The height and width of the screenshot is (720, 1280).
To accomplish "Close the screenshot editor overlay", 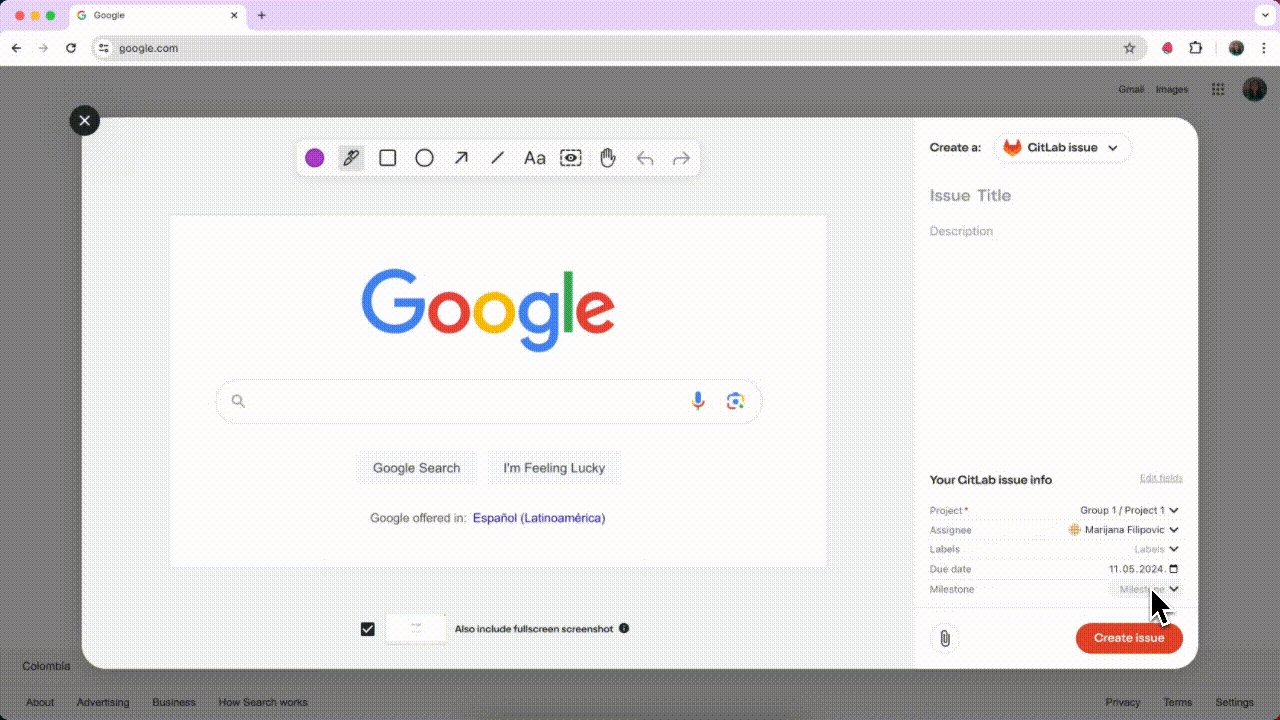I will pos(85,121).
